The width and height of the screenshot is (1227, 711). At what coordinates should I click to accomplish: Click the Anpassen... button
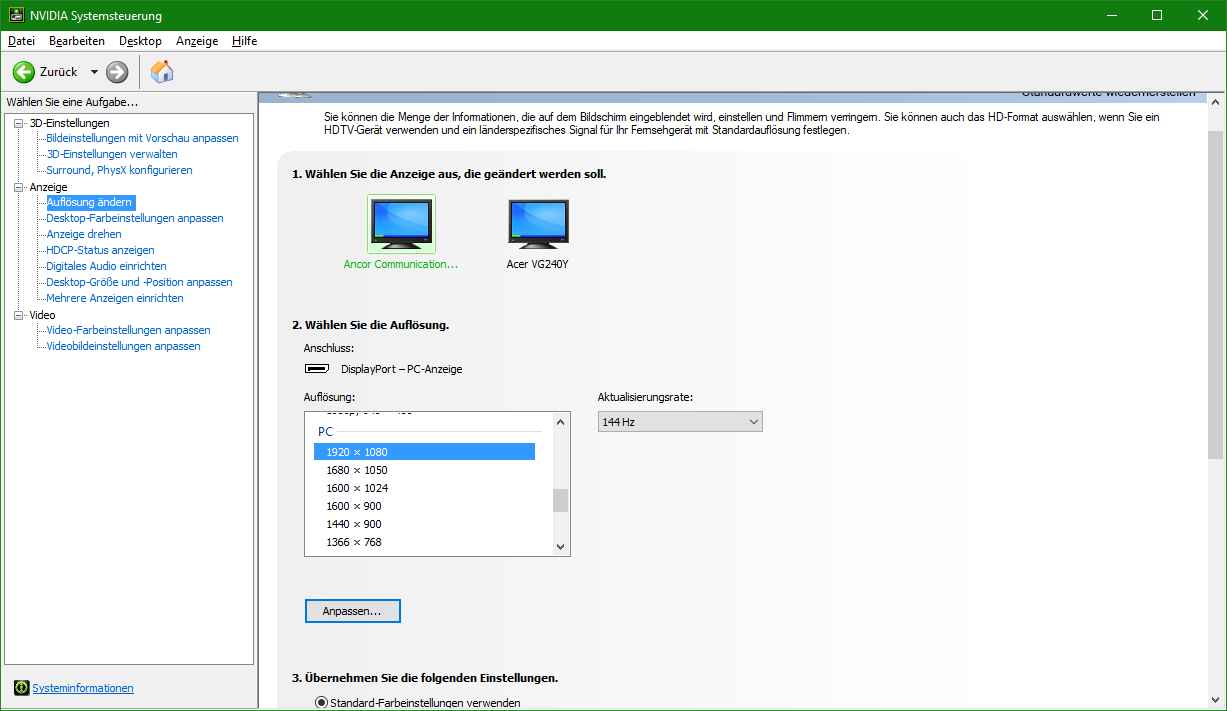click(353, 610)
